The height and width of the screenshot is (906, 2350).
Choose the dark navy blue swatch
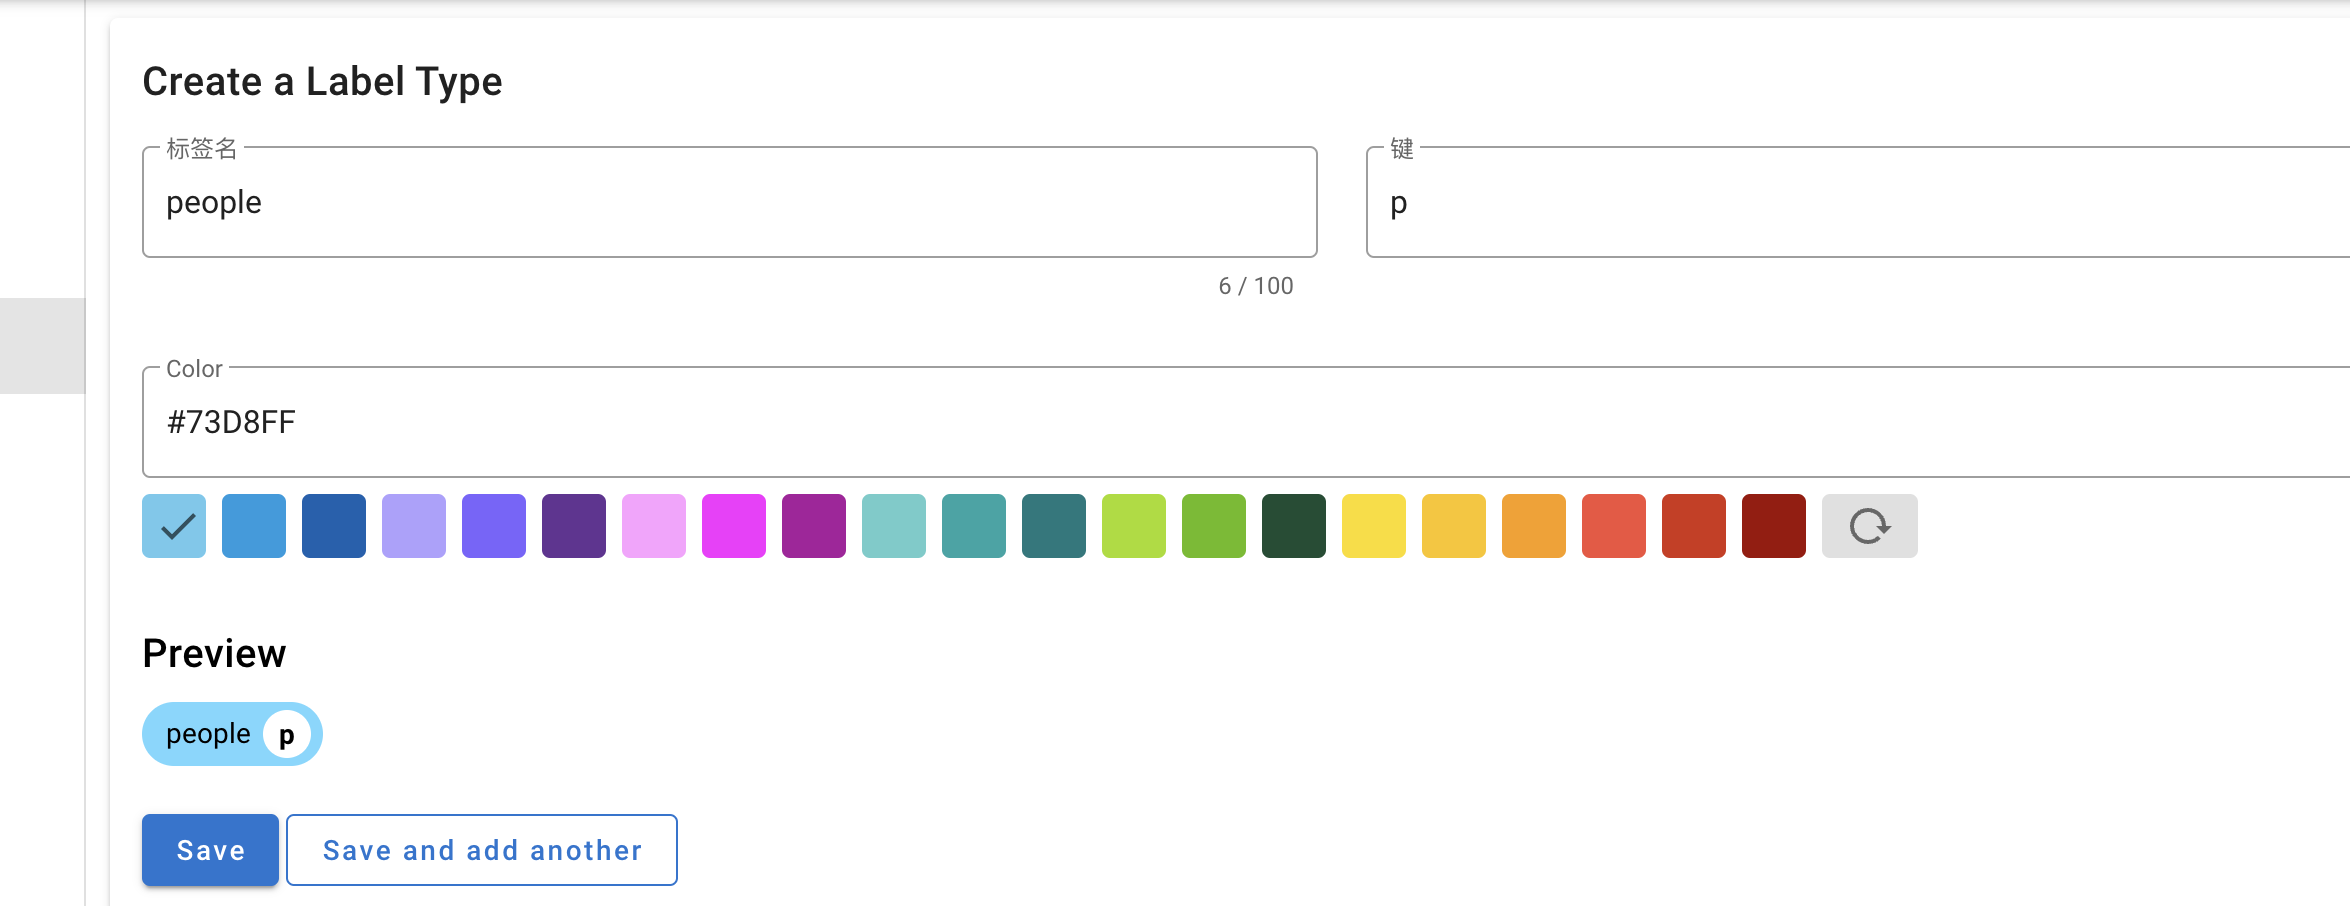[x=334, y=526]
